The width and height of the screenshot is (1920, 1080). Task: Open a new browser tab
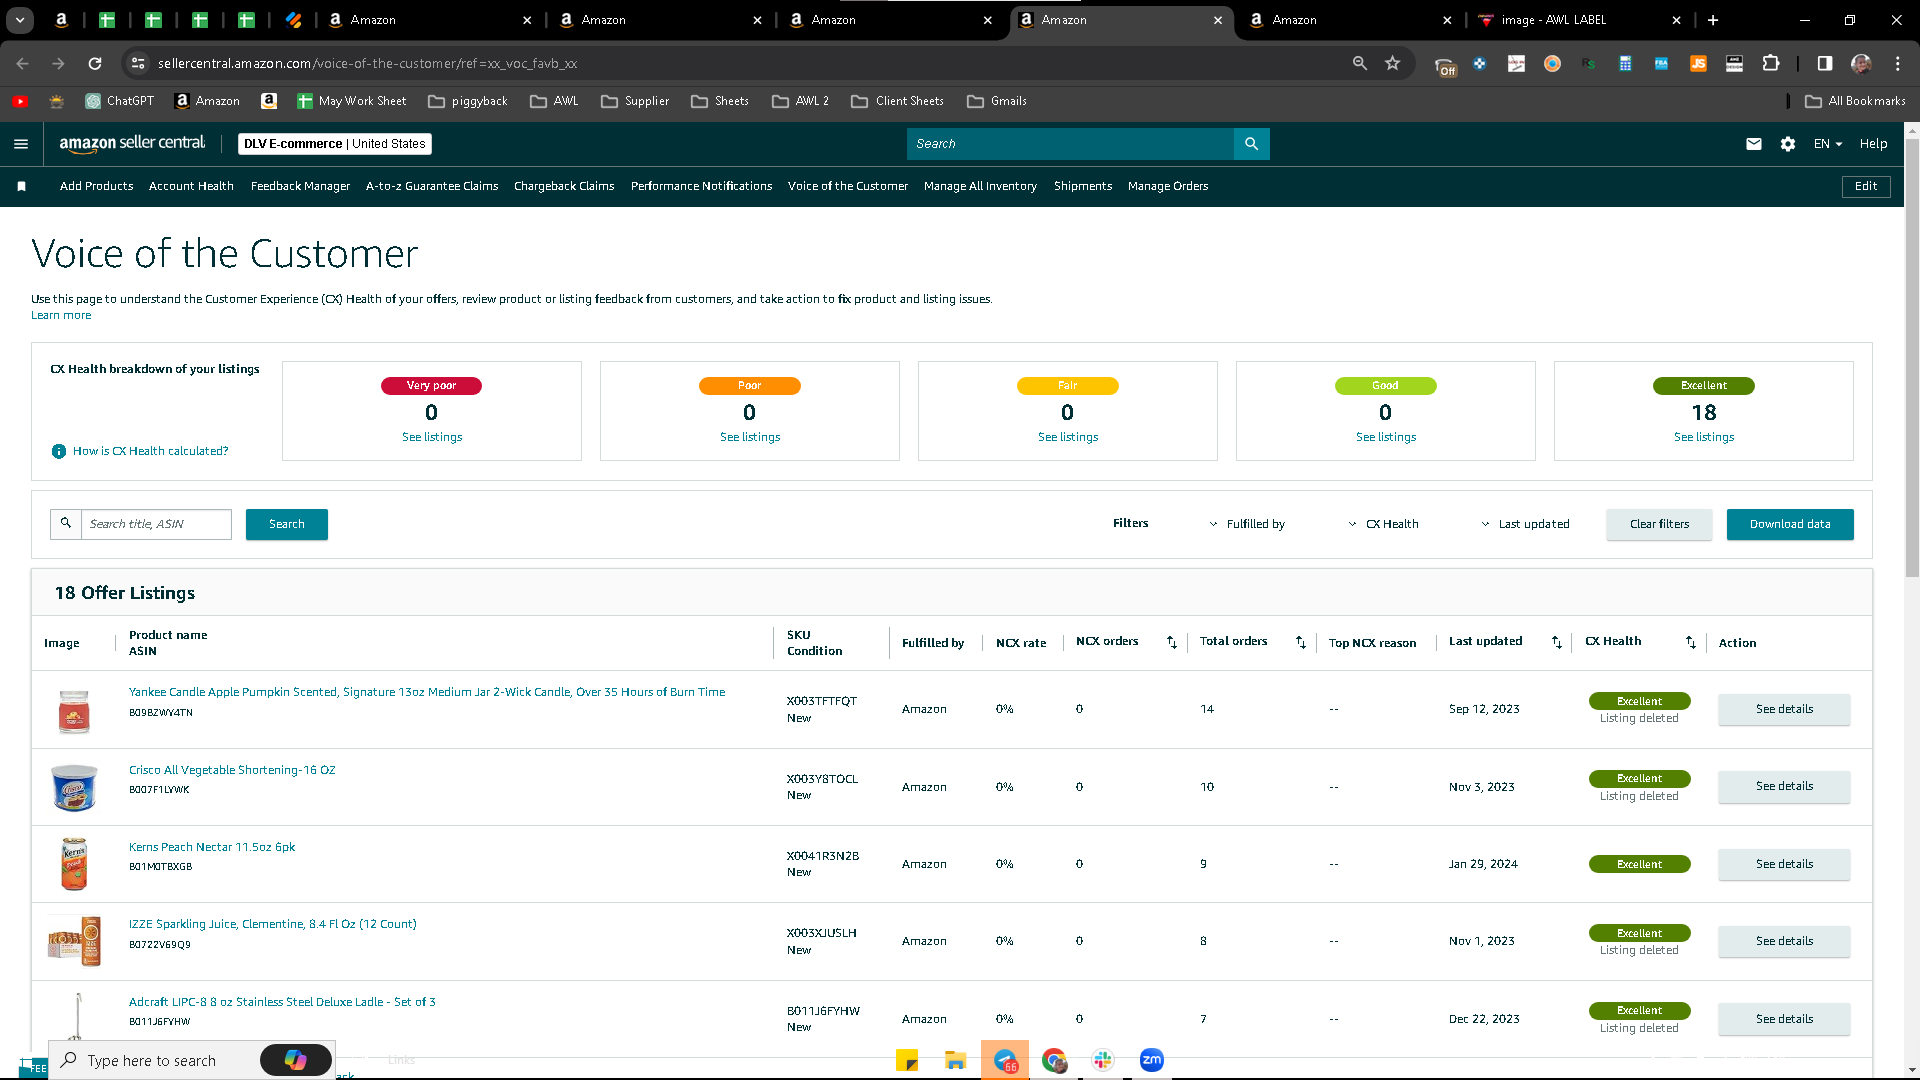click(1713, 20)
